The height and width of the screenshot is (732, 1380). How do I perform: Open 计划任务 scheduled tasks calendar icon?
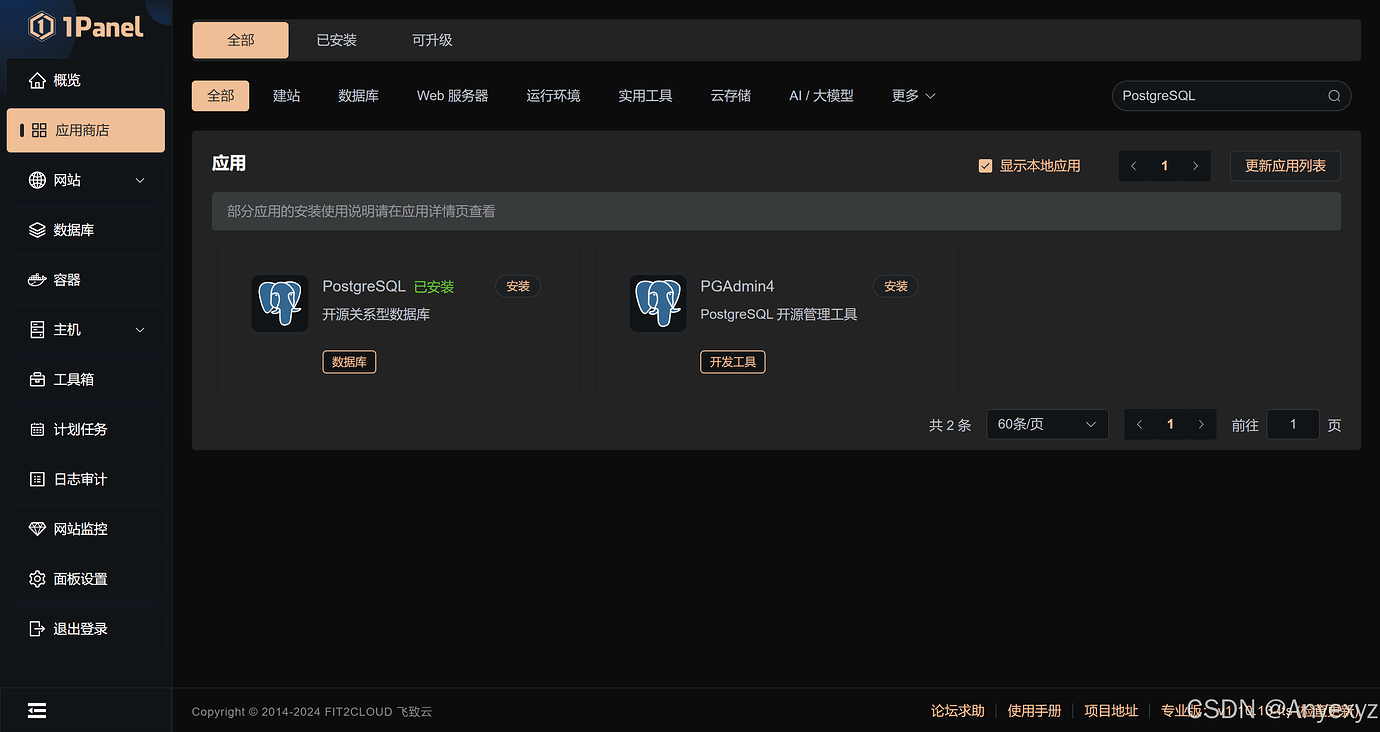(x=37, y=430)
